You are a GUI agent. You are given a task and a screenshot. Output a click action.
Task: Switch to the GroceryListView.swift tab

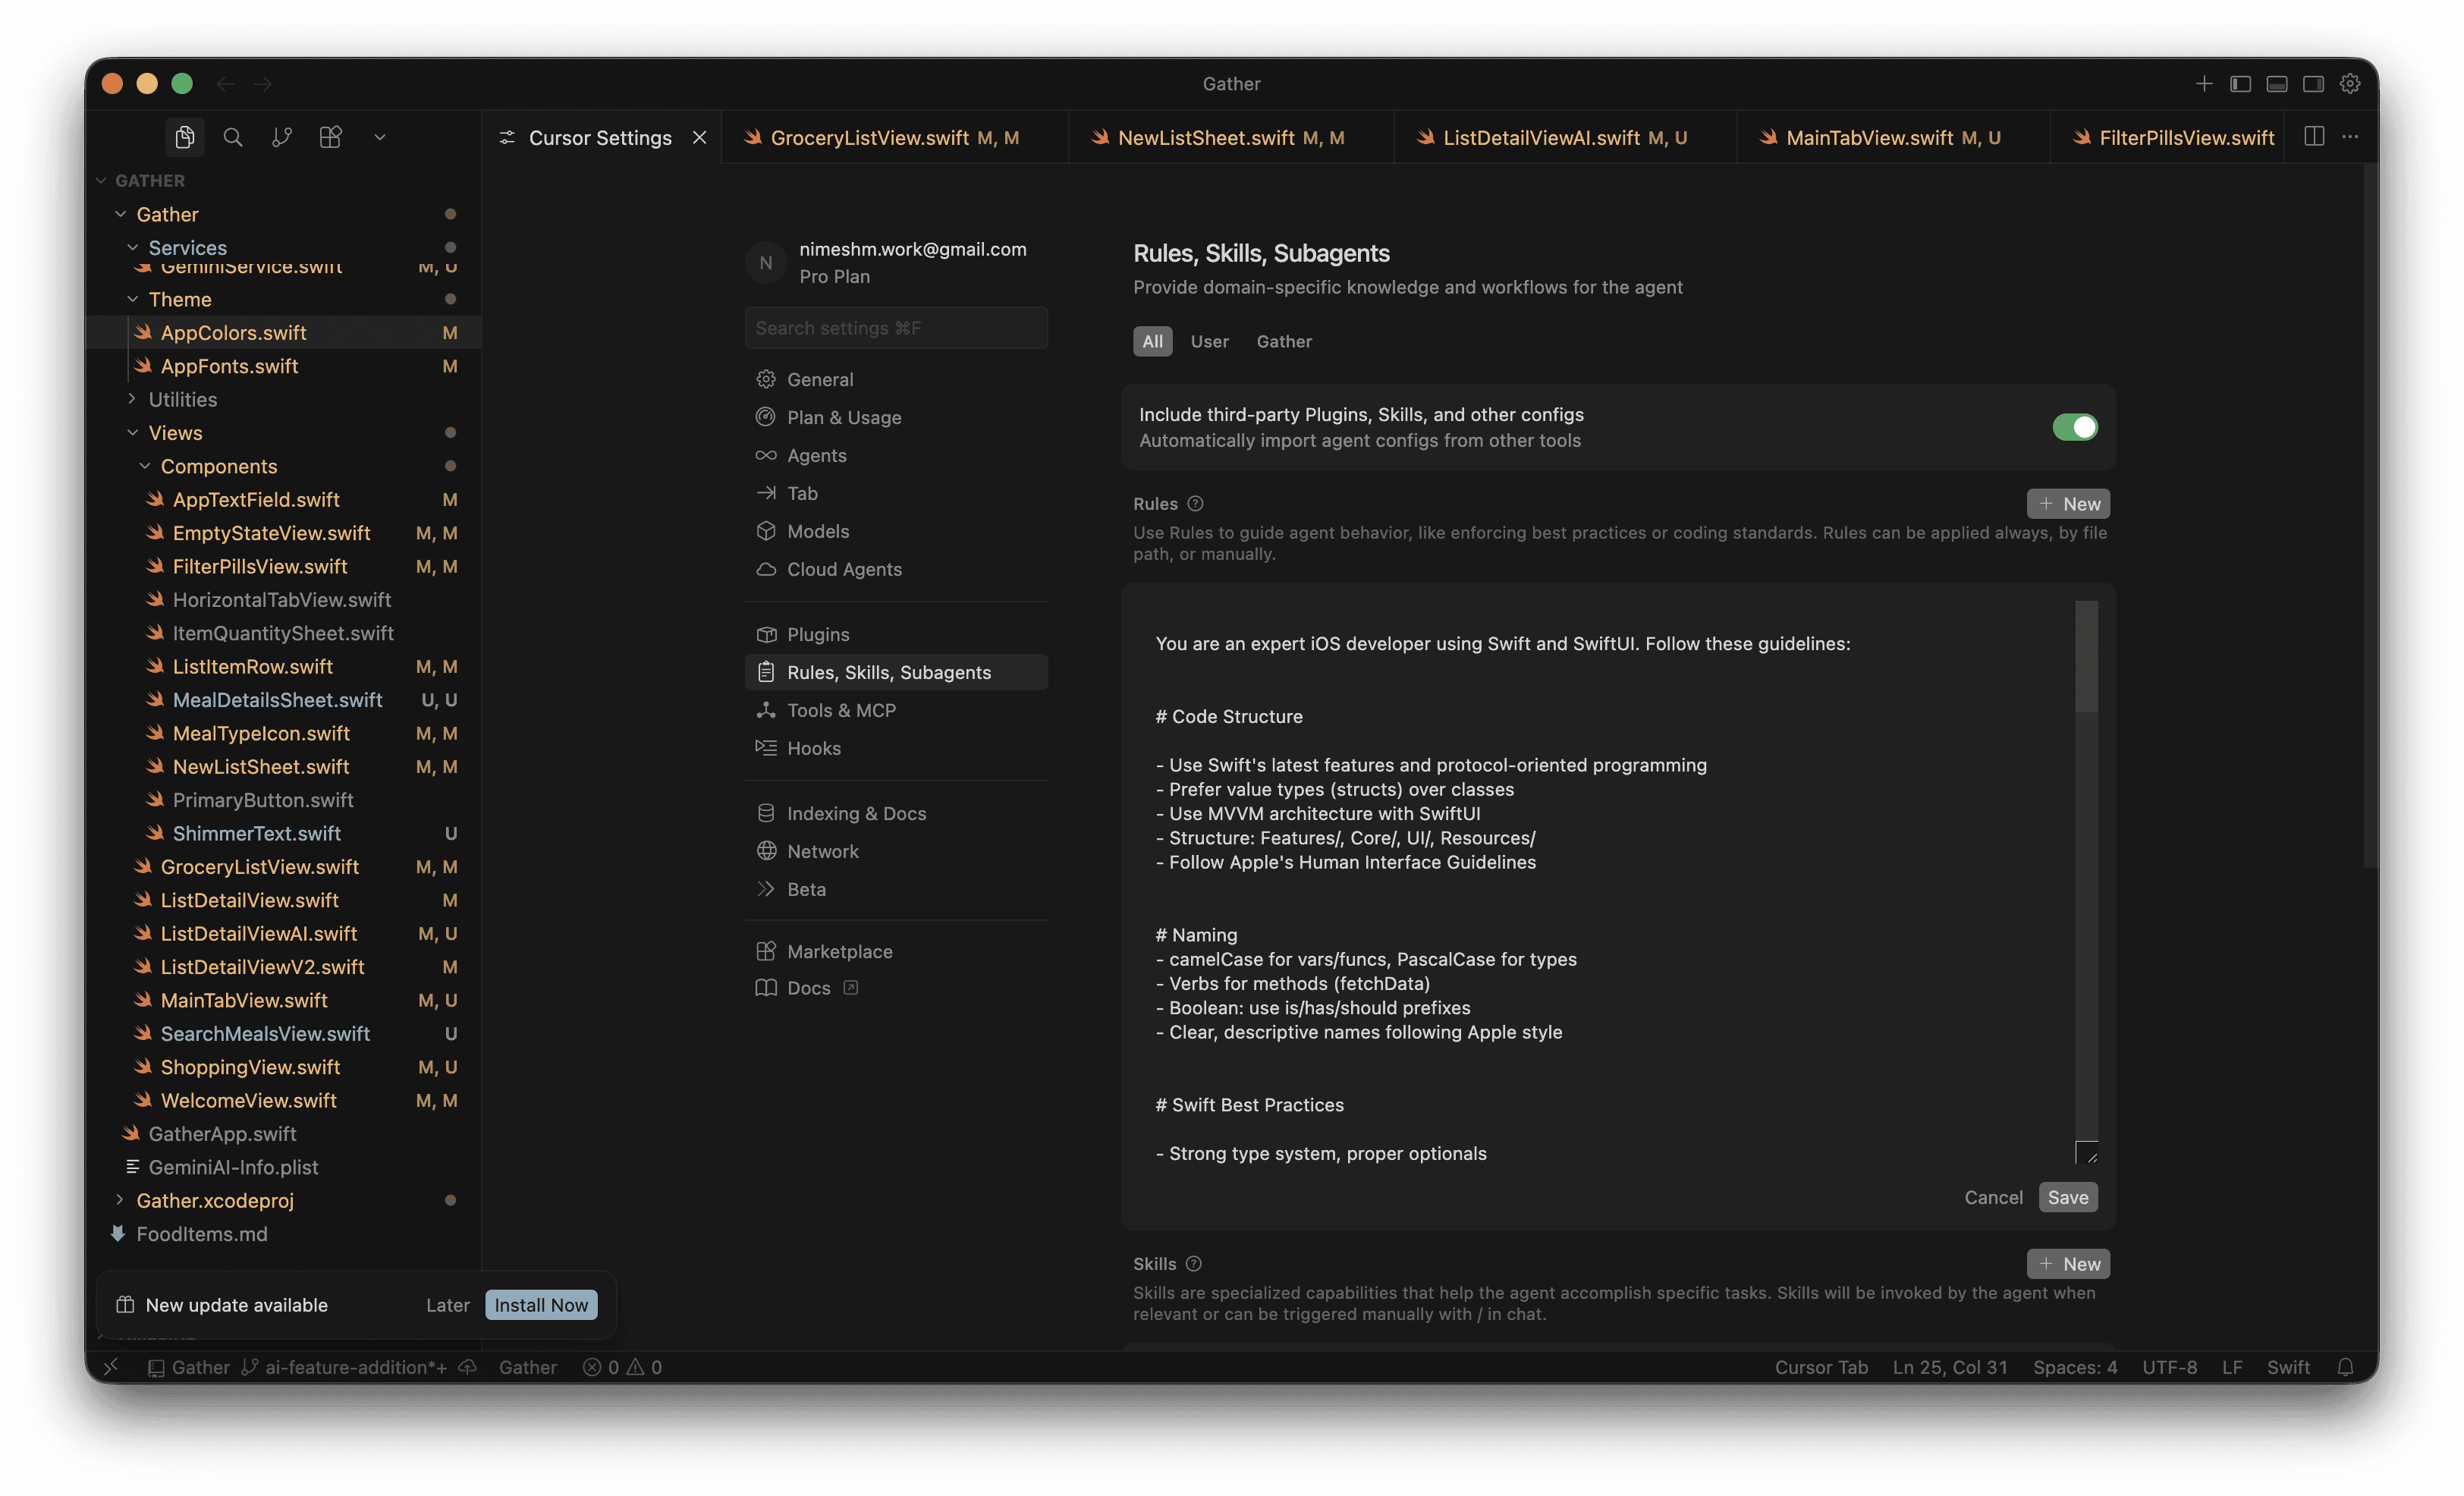(869, 138)
